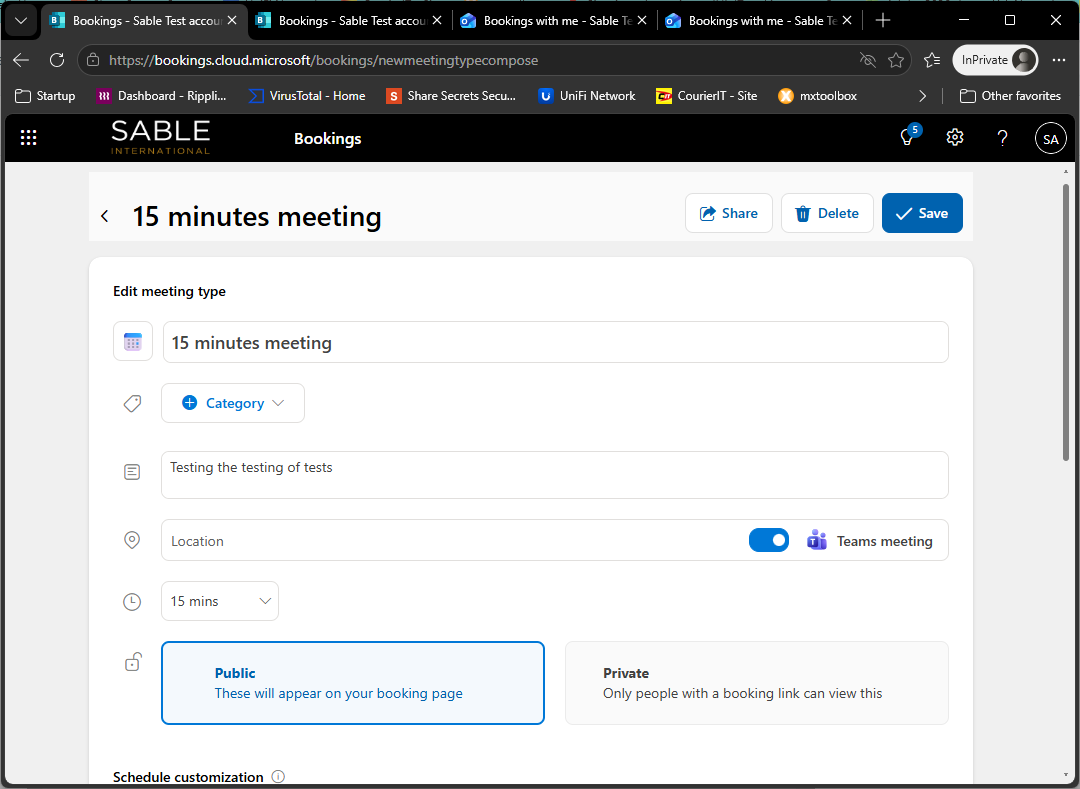Open the SA account avatar menu
Screen dimensions: 1080x789
click(x=1050, y=138)
